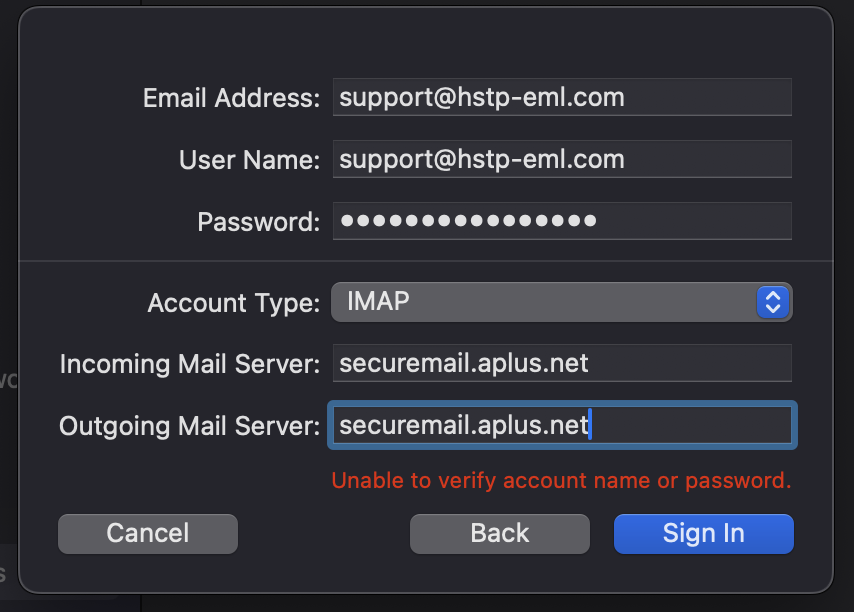The width and height of the screenshot is (854, 612).
Task: Focus the Outgoing Mail Server field
Action: [x=561, y=426]
